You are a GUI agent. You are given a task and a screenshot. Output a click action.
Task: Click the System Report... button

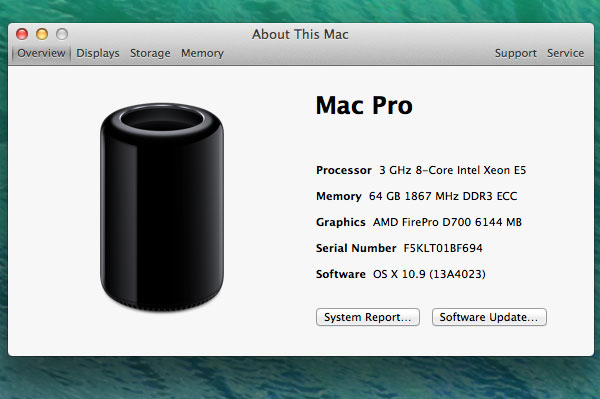coord(368,317)
